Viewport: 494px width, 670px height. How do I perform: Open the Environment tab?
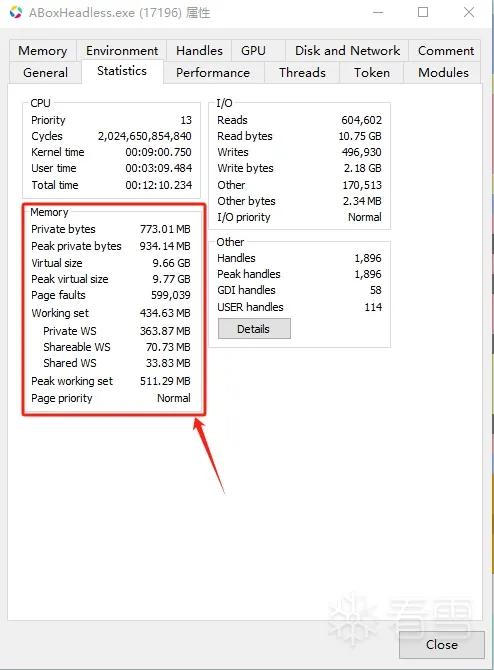coord(122,51)
